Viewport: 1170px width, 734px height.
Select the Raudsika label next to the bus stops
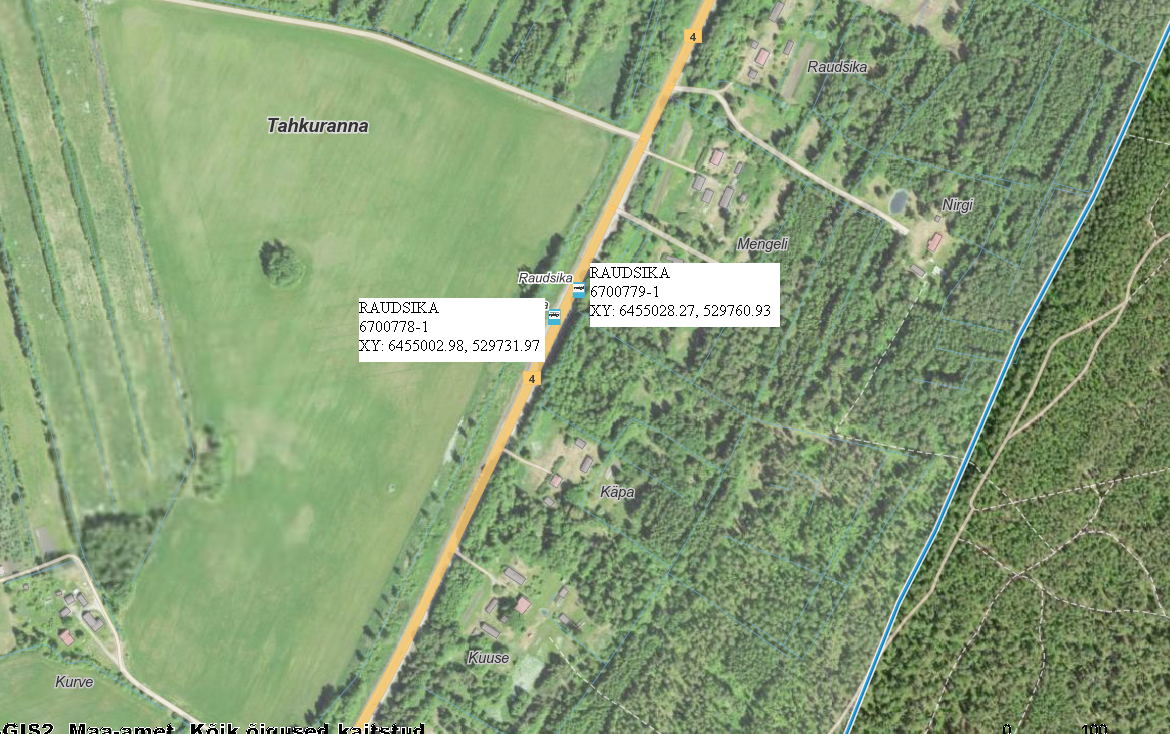click(x=545, y=277)
